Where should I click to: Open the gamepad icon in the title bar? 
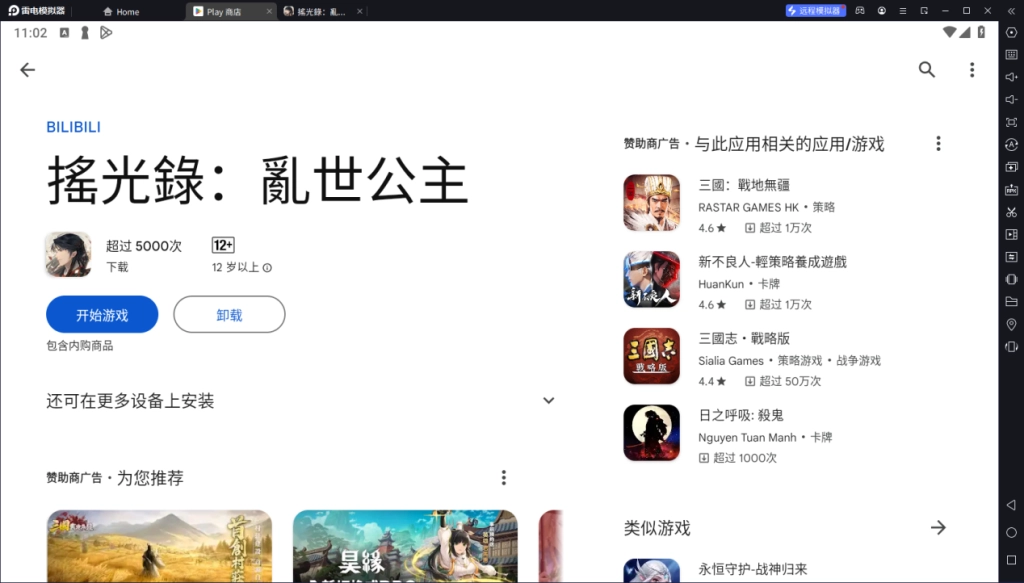[x=860, y=10]
